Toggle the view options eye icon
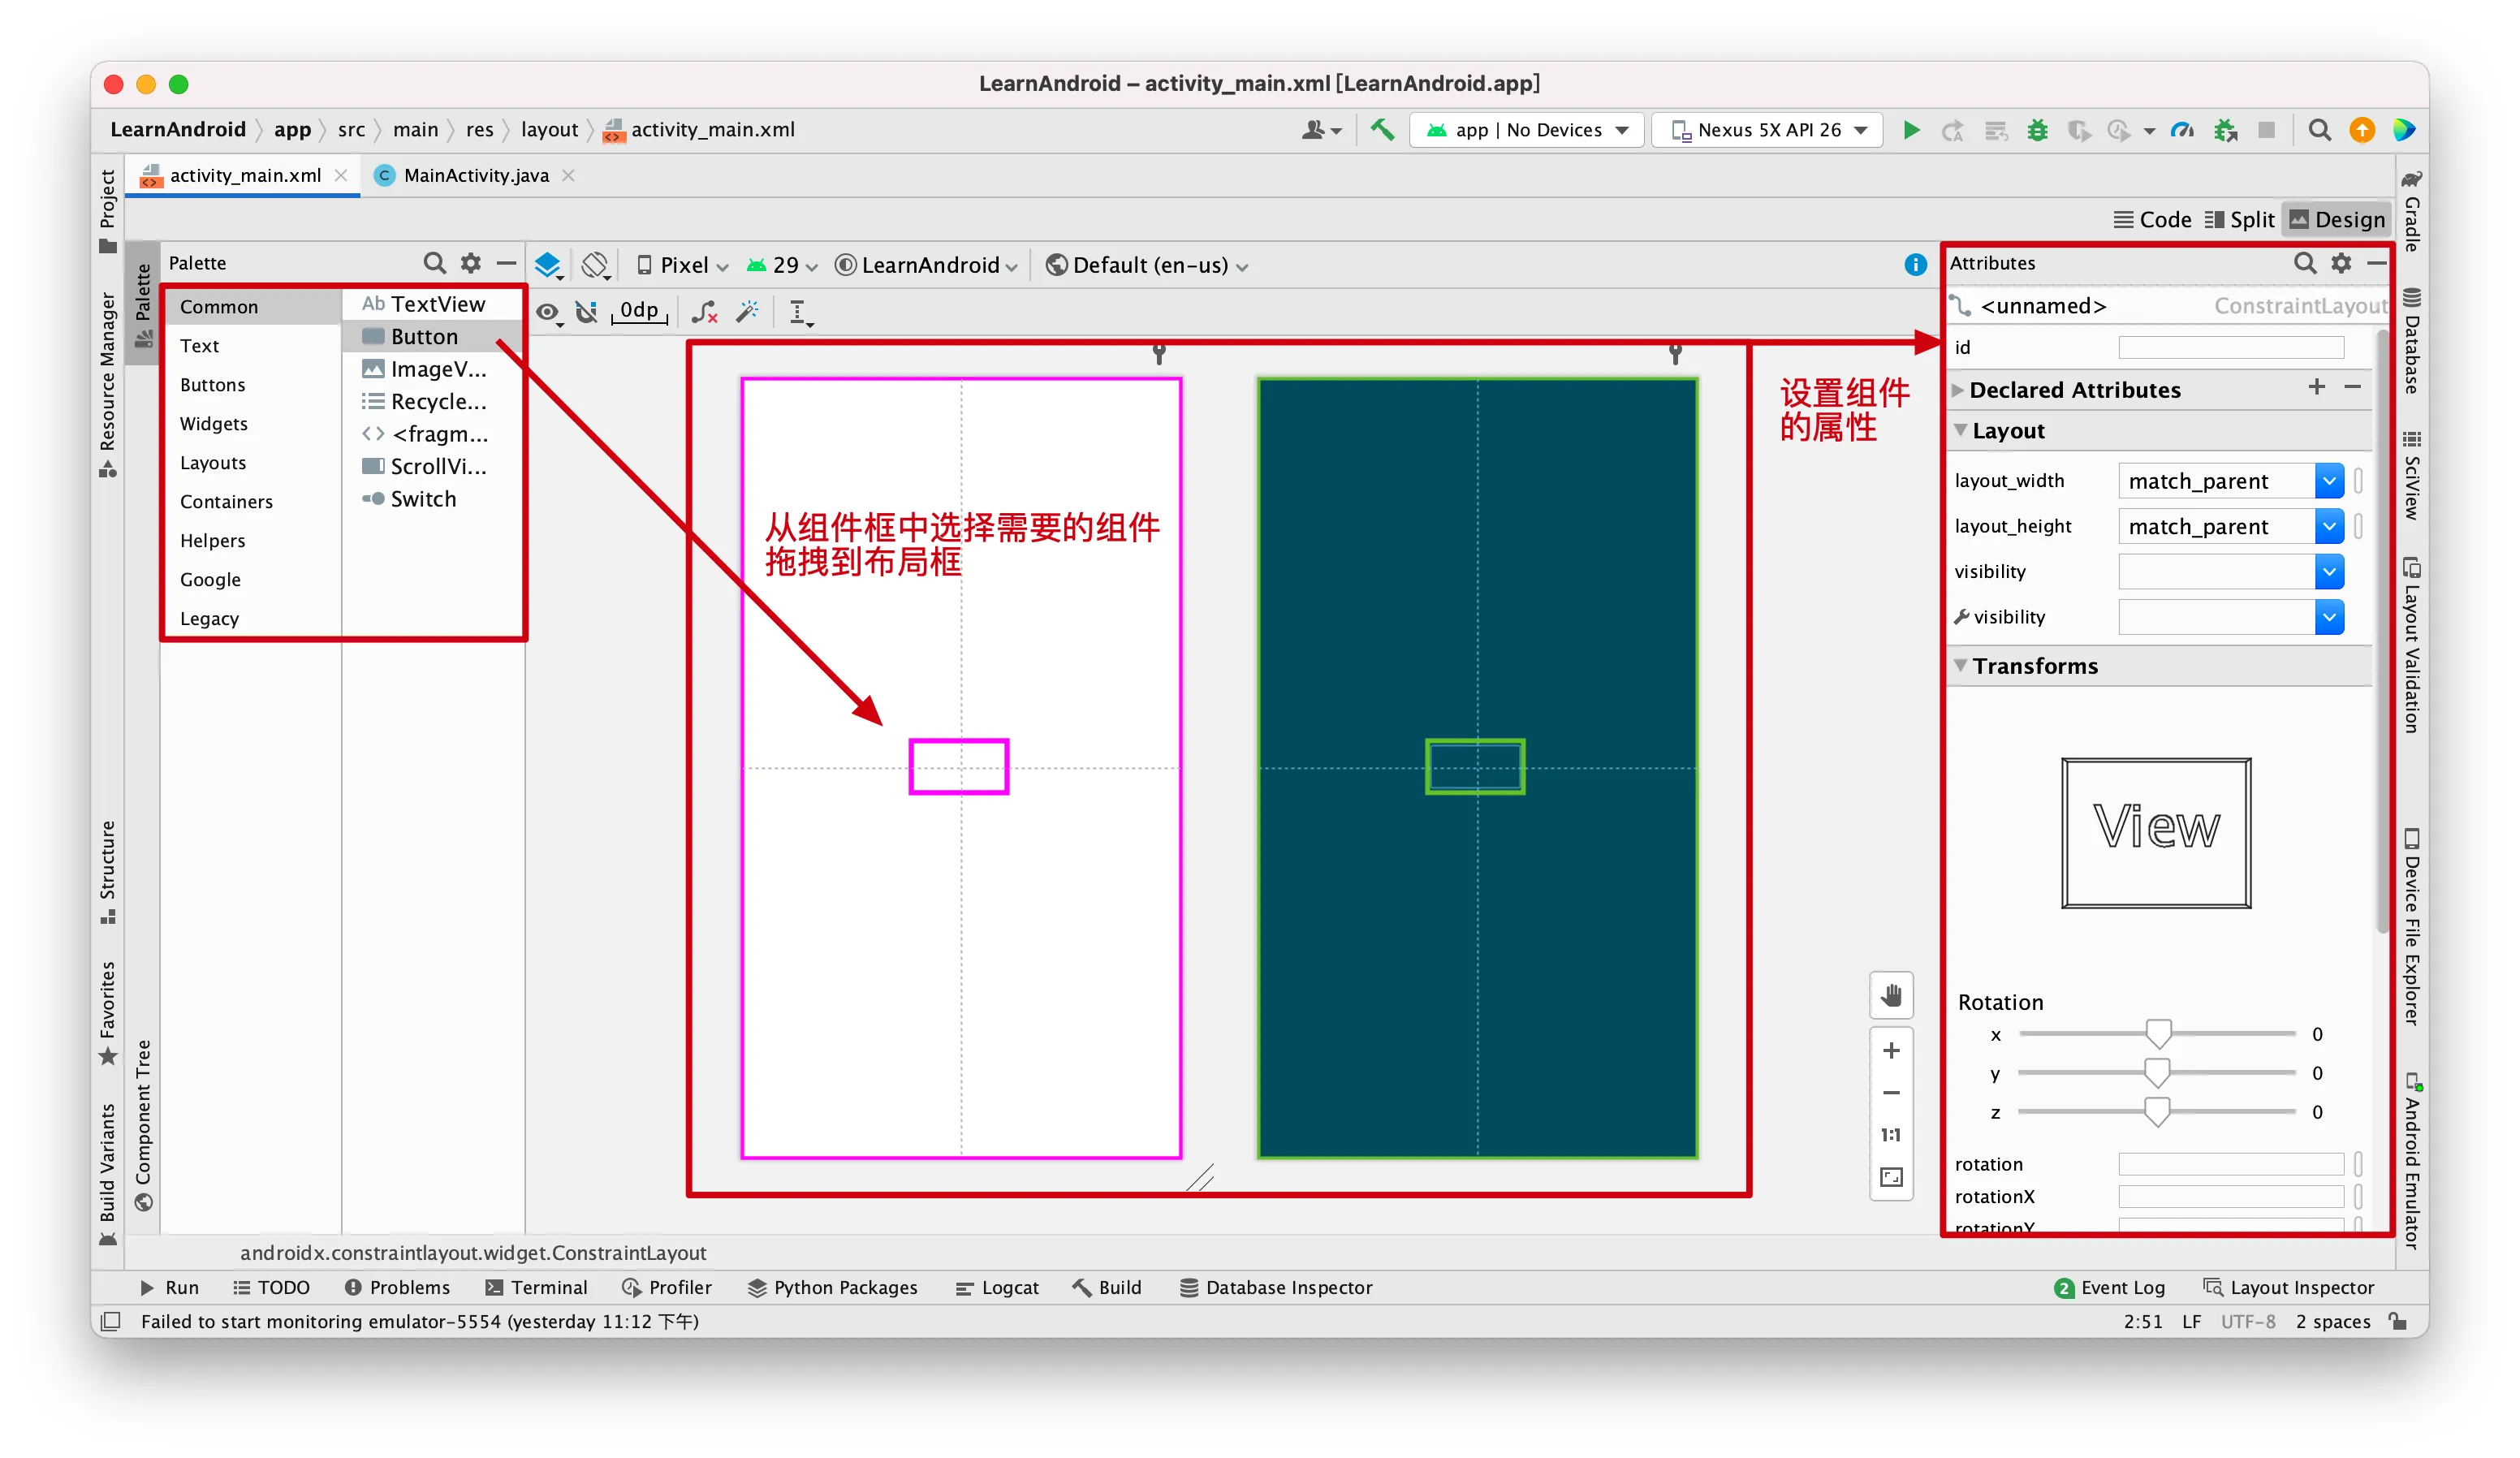 pyautogui.click(x=548, y=312)
